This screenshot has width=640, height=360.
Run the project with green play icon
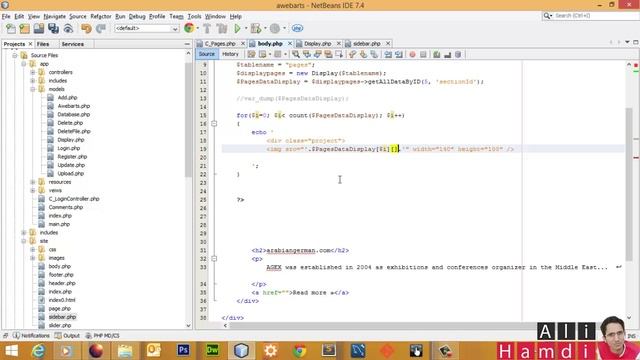237,28
